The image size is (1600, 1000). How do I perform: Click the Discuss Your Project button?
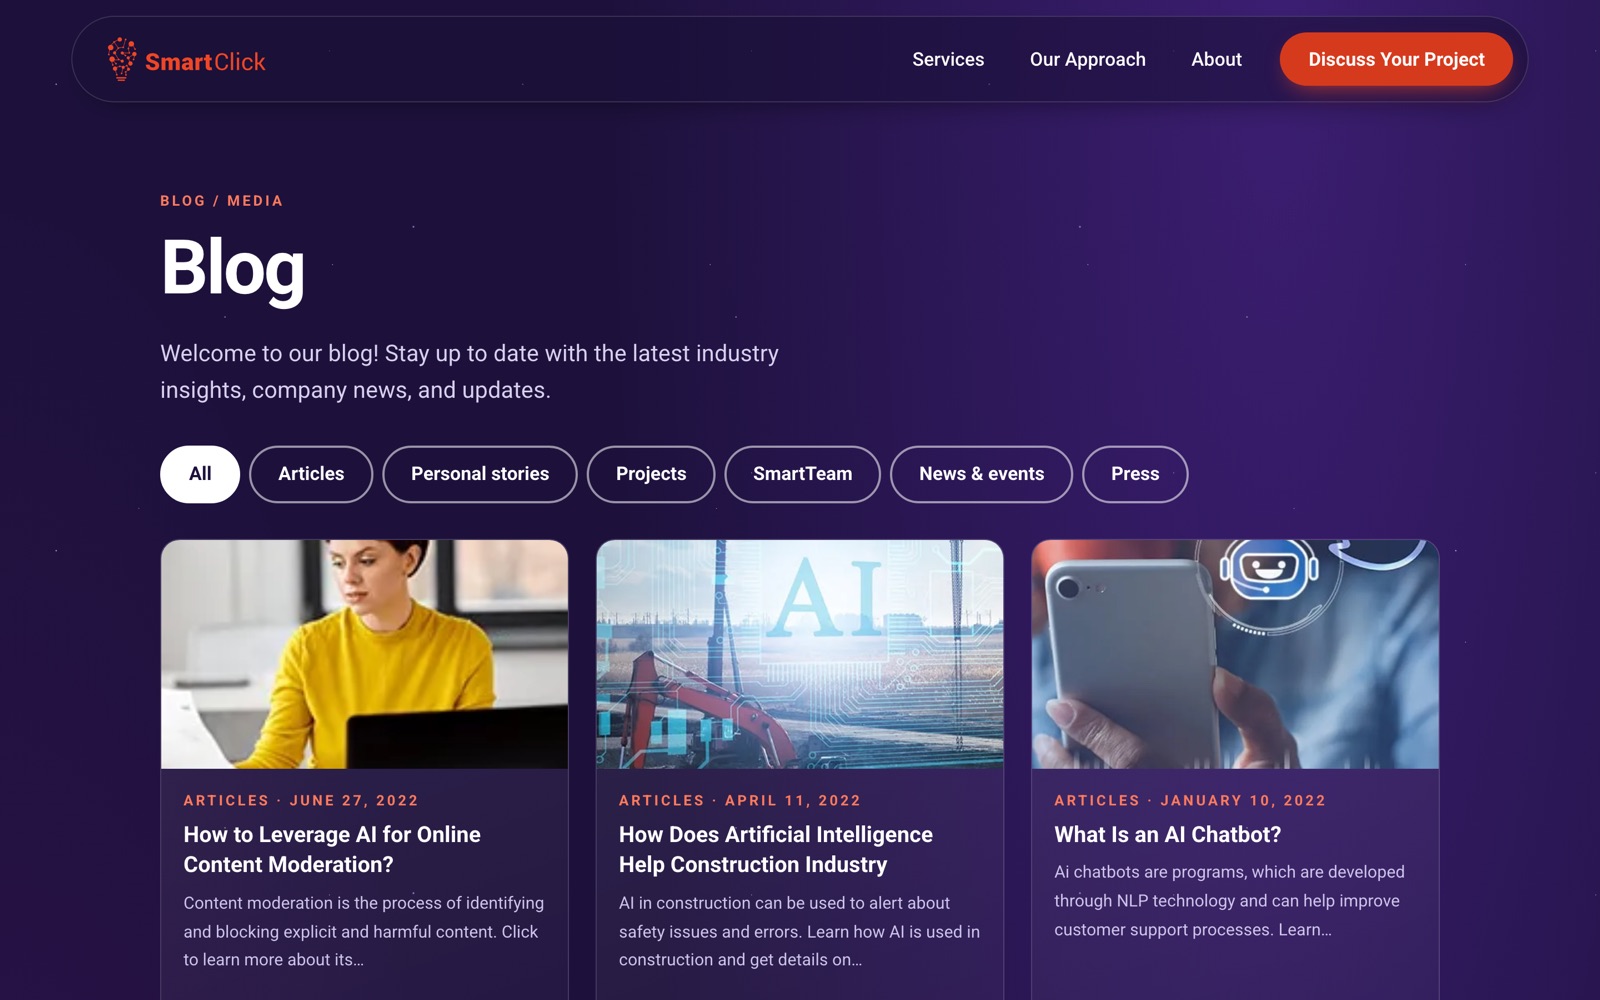tap(1396, 59)
